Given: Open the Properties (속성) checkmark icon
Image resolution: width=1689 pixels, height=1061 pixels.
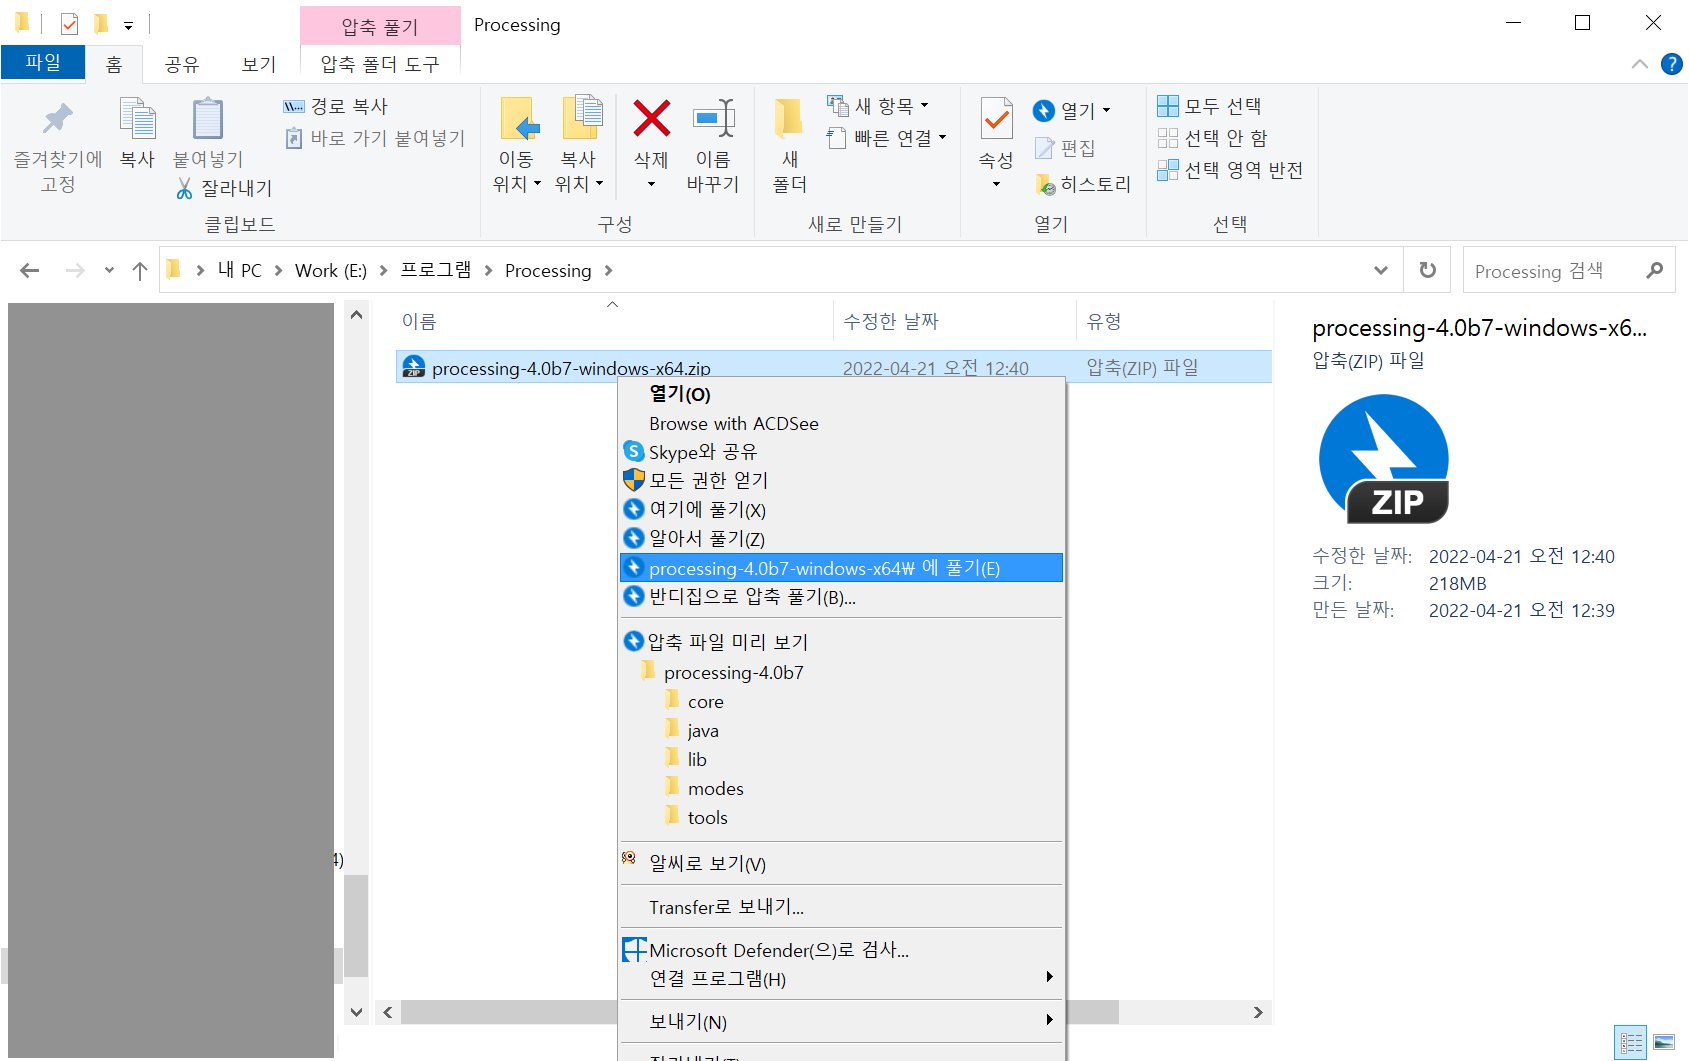Looking at the screenshot, I should tap(996, 119).
